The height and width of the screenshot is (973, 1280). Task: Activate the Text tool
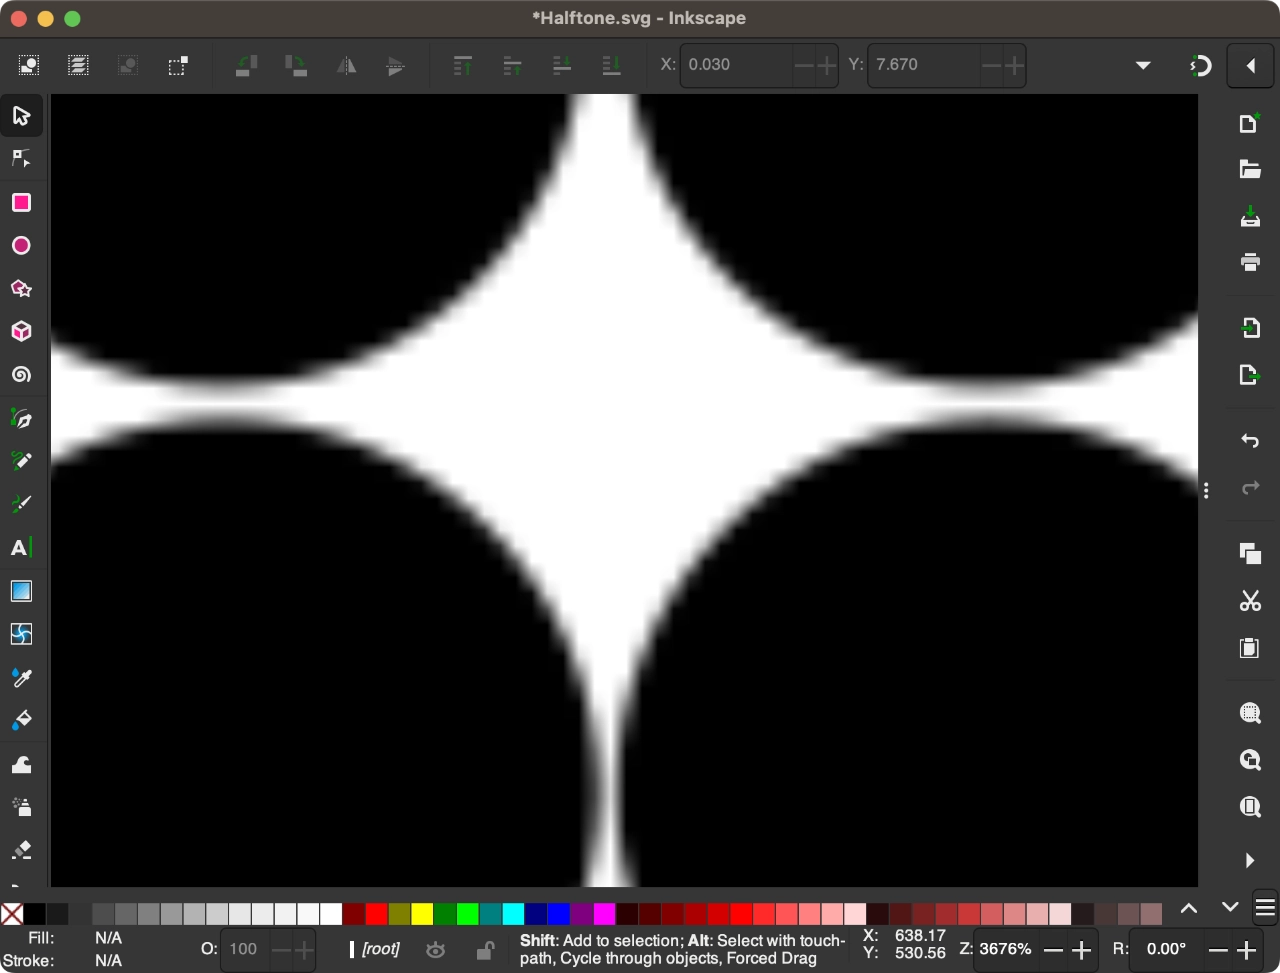click(x=21, y=548)
